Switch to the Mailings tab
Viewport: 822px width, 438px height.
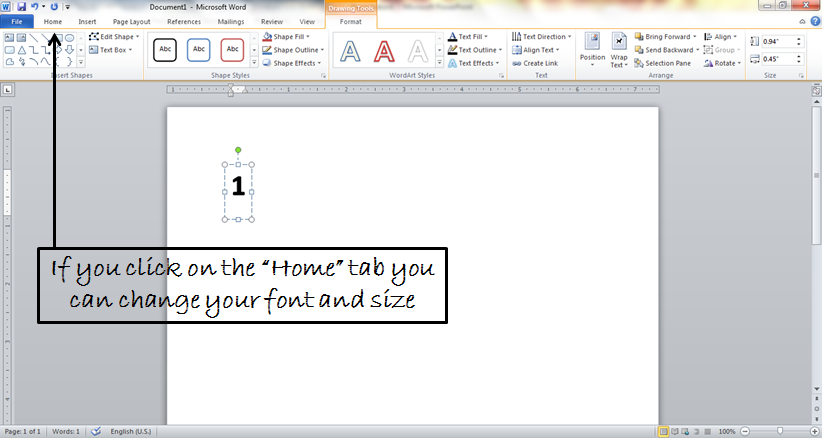point(231,21)
